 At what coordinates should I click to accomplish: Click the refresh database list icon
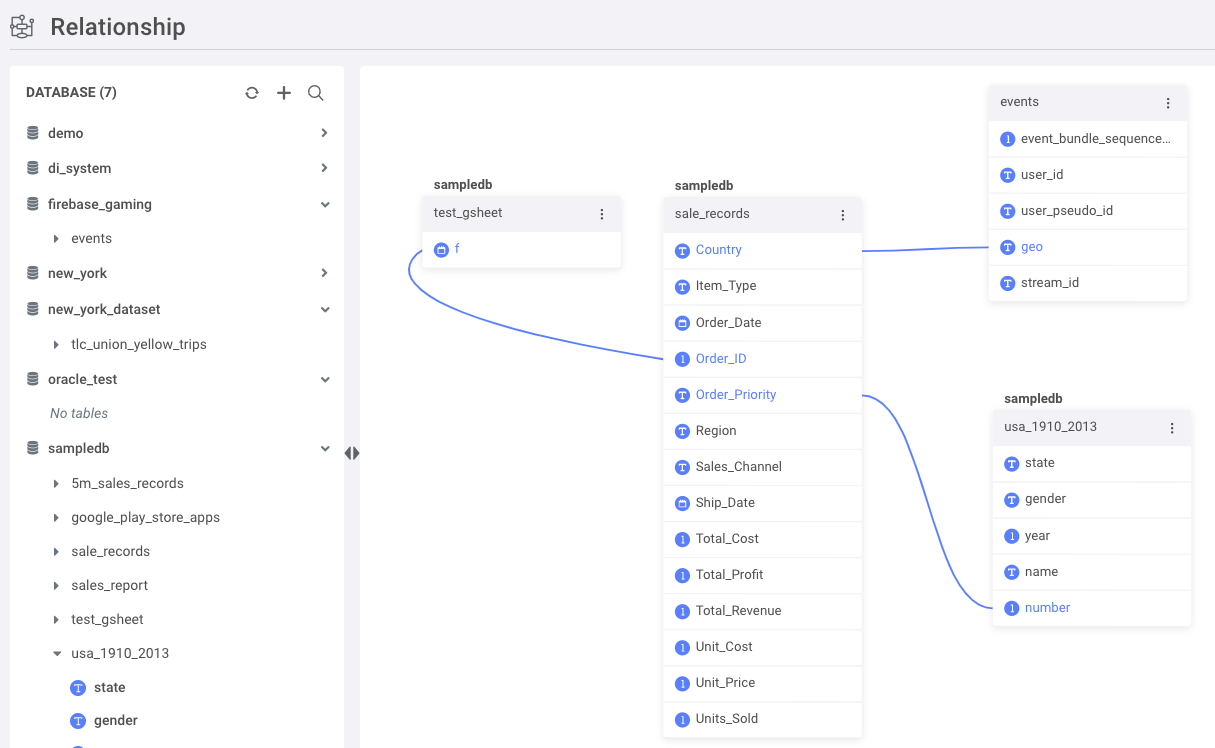(x=252, y=93)
